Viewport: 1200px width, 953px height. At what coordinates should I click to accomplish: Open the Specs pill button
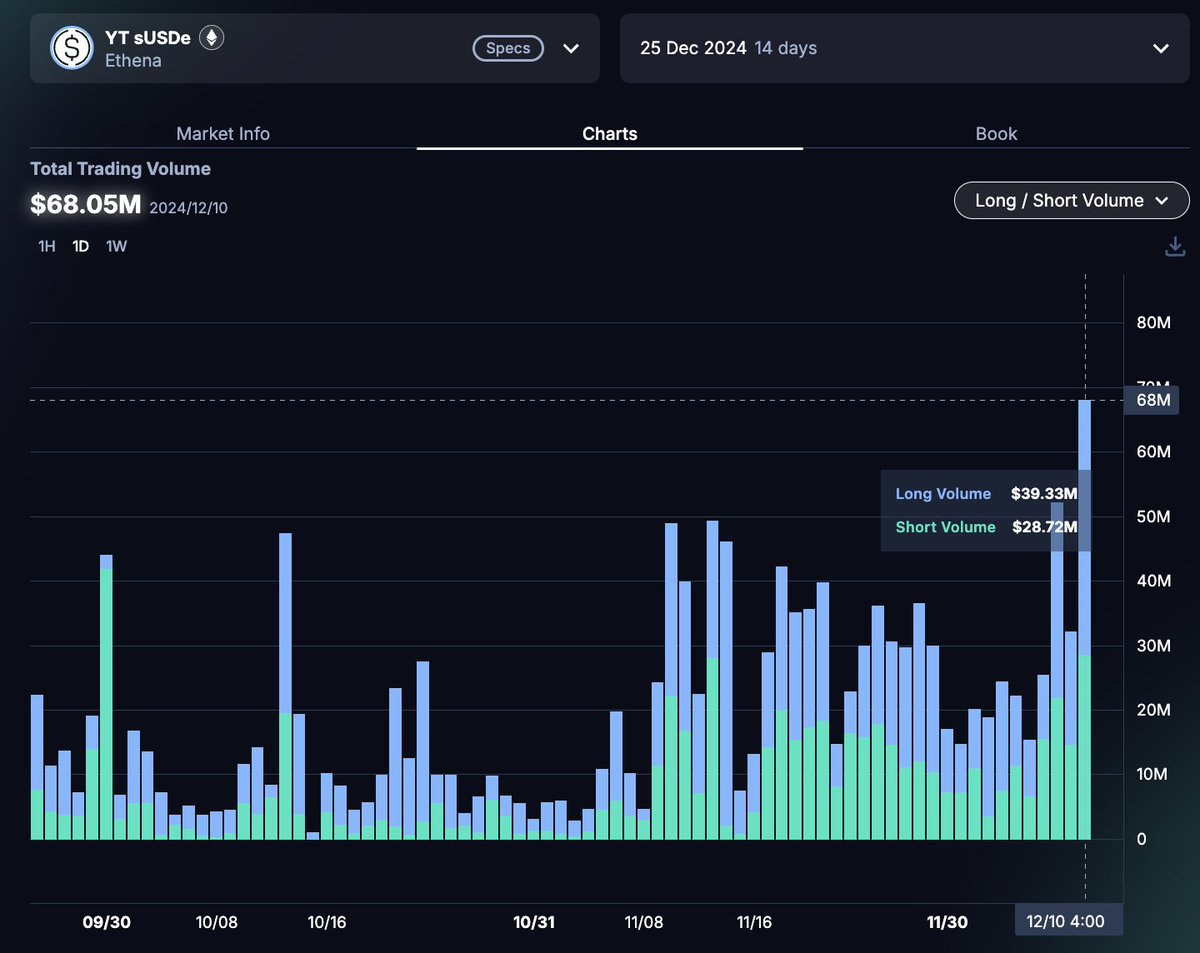(x=508, y=48)
